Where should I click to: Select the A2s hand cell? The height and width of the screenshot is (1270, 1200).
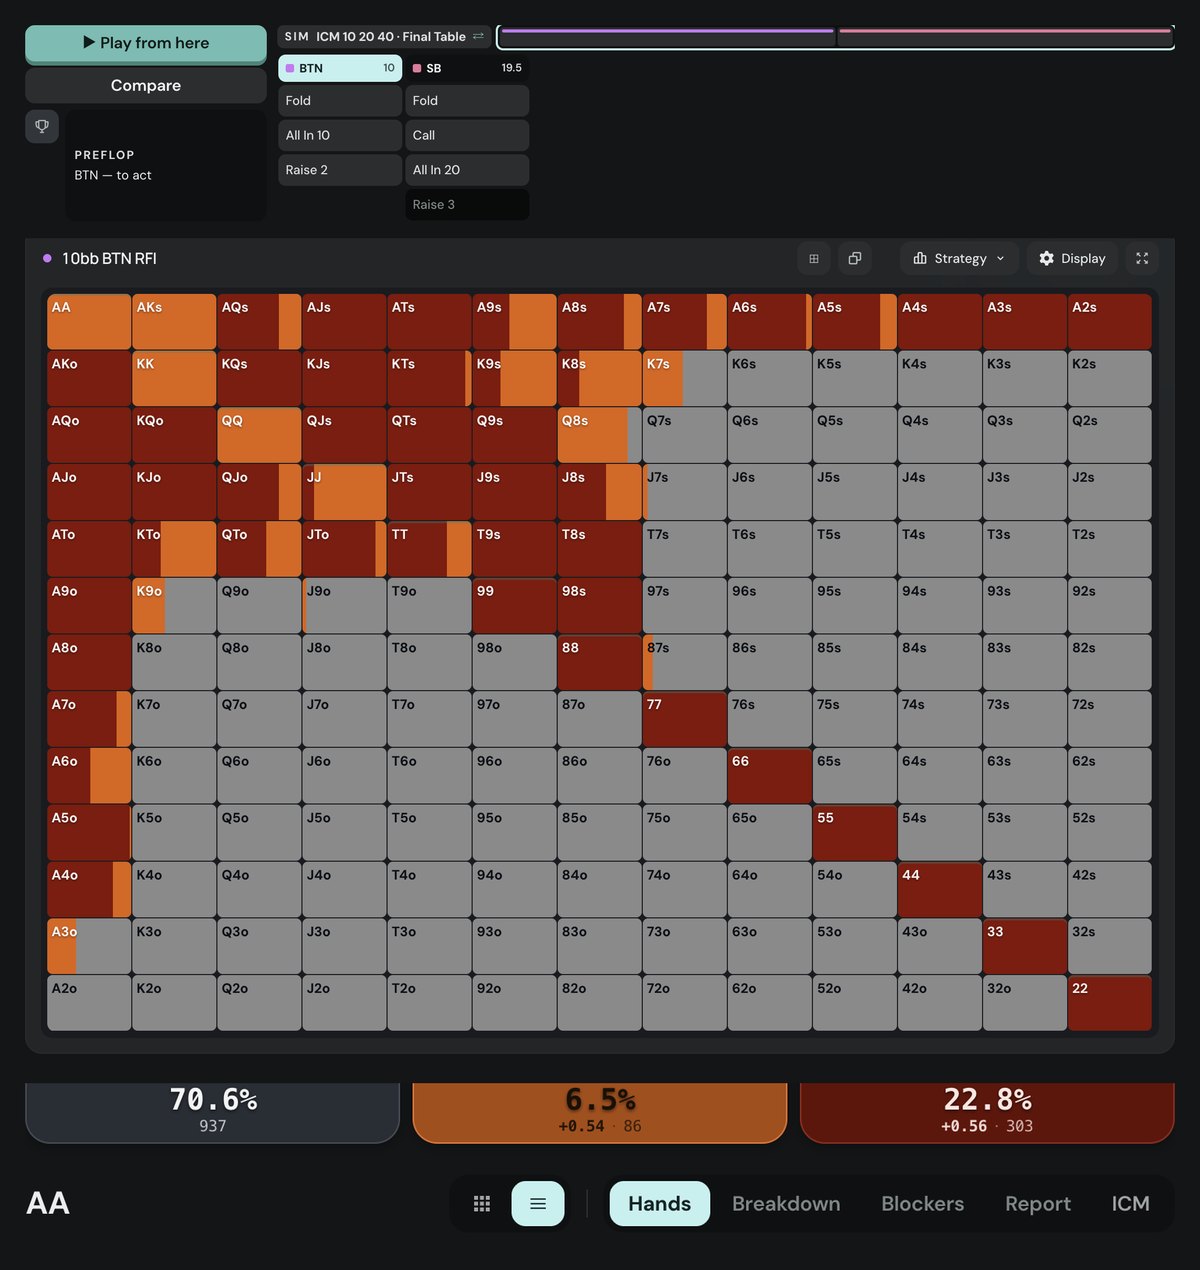[1109, 322]
